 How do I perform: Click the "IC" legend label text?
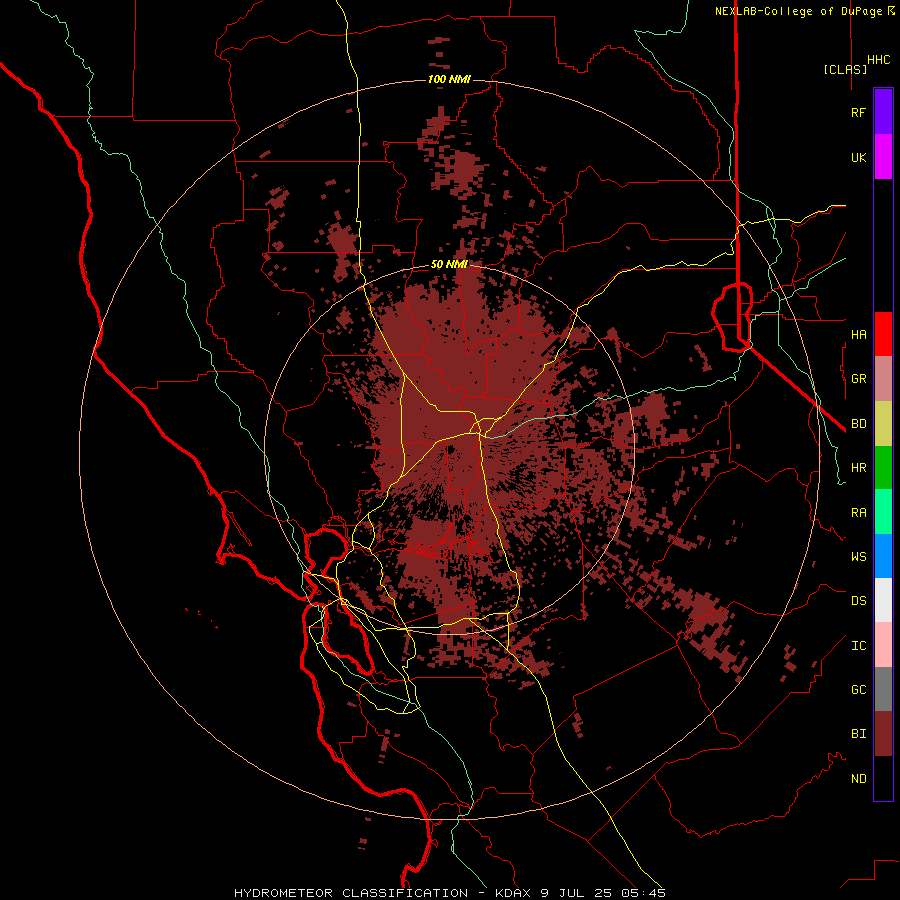(x=858, y=646)
